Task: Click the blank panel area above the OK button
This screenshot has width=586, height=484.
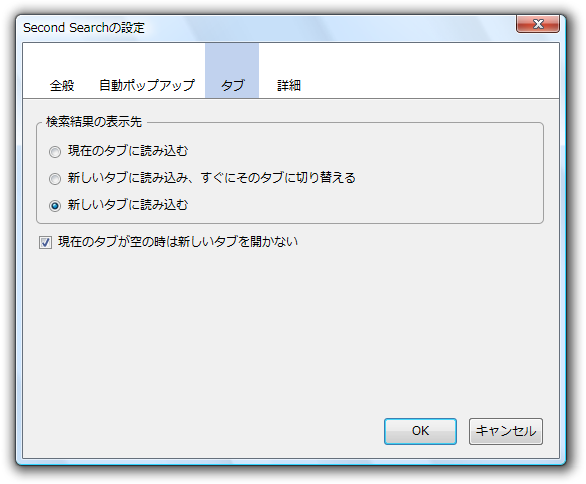Action: pos(420,336)
